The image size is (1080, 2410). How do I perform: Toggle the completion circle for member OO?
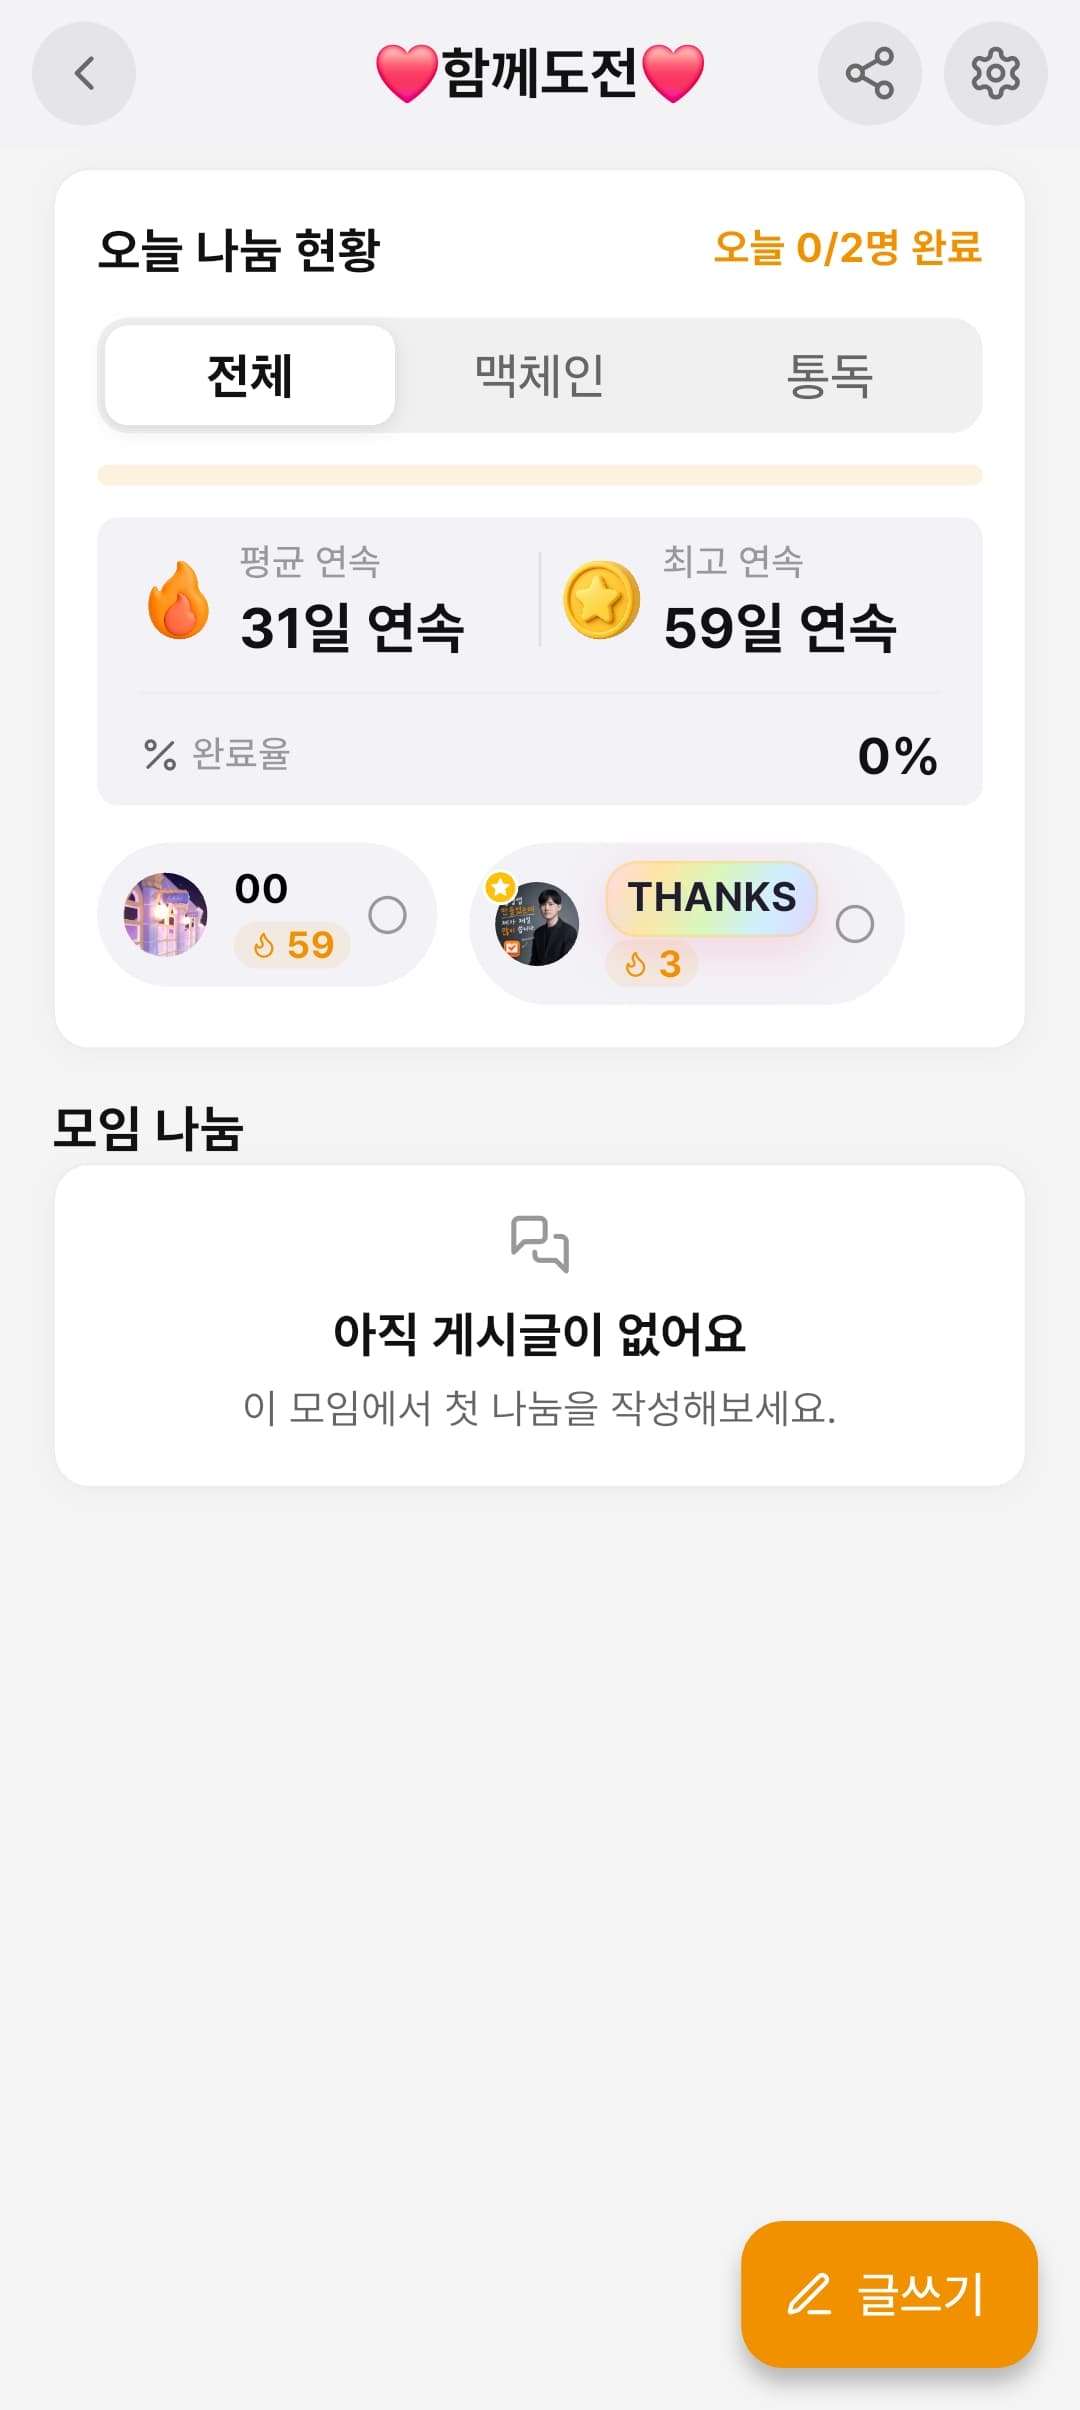387,915
